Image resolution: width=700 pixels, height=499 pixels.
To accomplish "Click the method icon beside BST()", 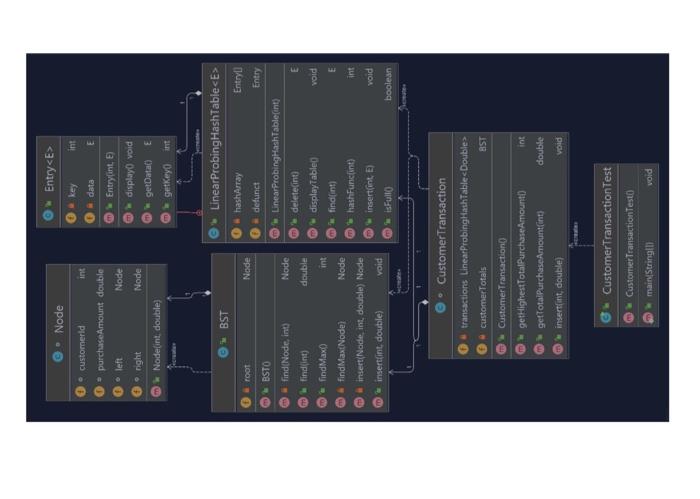I will coord(265,402).
